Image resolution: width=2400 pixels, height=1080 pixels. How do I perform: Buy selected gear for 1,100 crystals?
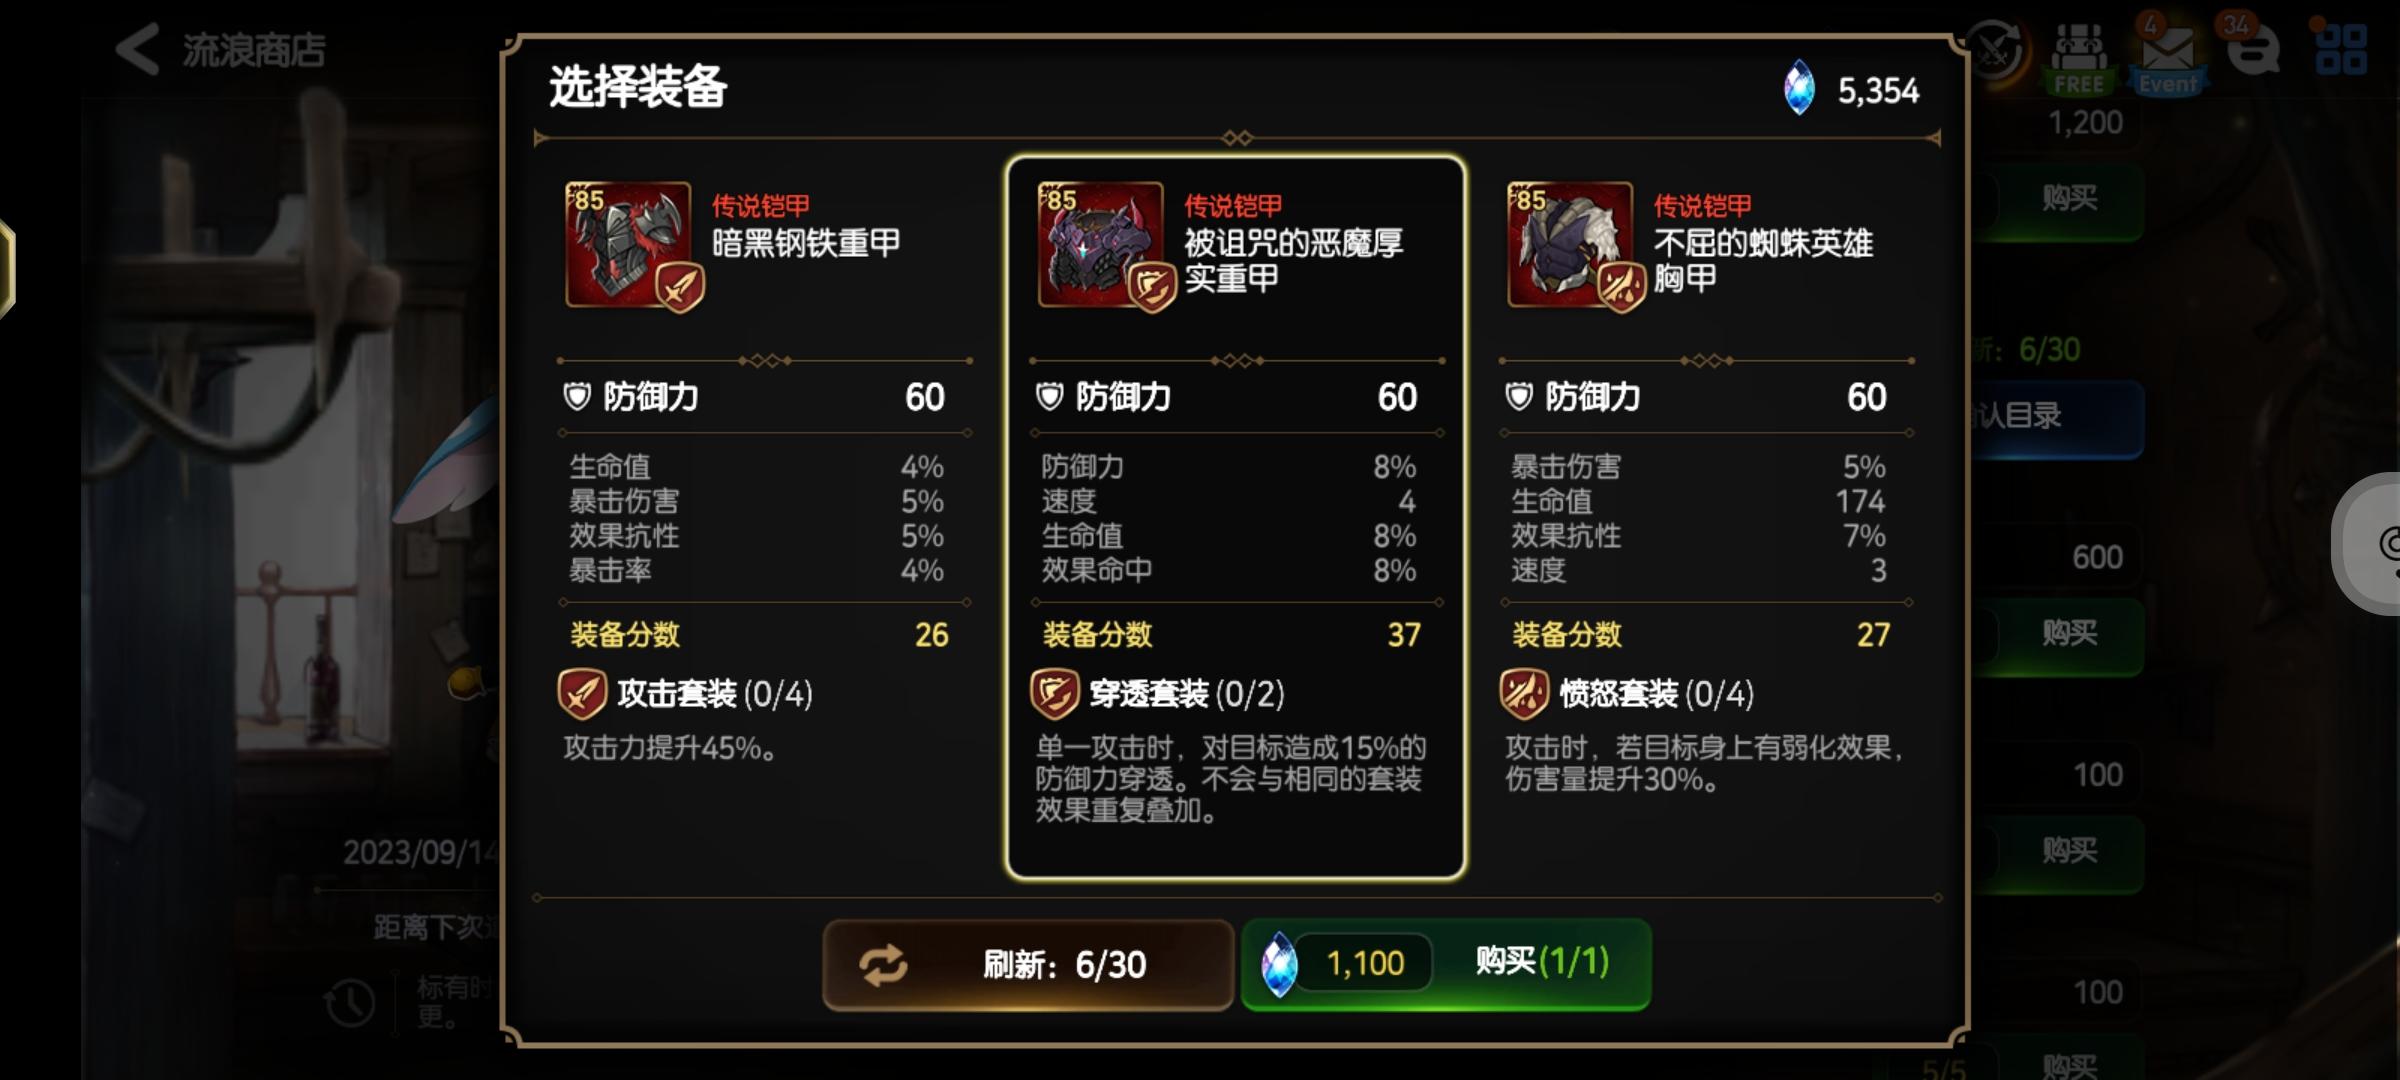tap(1446, 964)
